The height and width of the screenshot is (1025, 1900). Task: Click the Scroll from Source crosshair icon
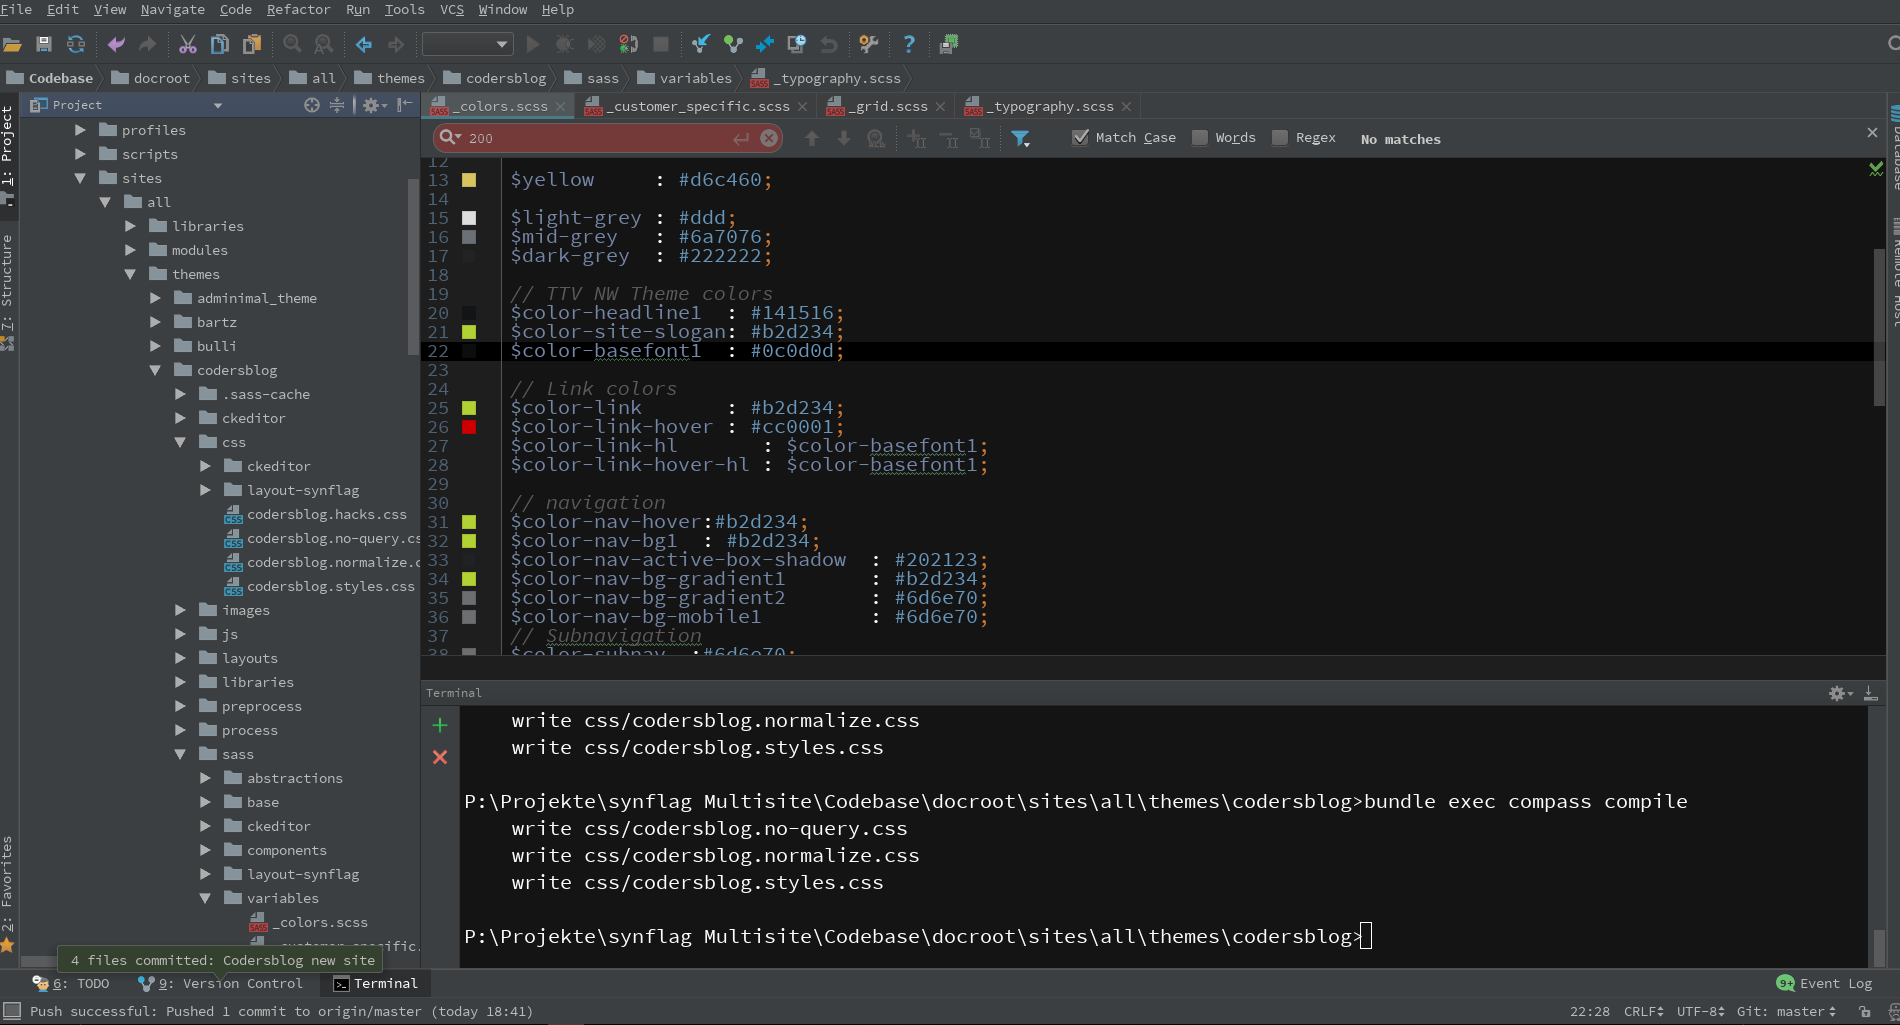312,105
